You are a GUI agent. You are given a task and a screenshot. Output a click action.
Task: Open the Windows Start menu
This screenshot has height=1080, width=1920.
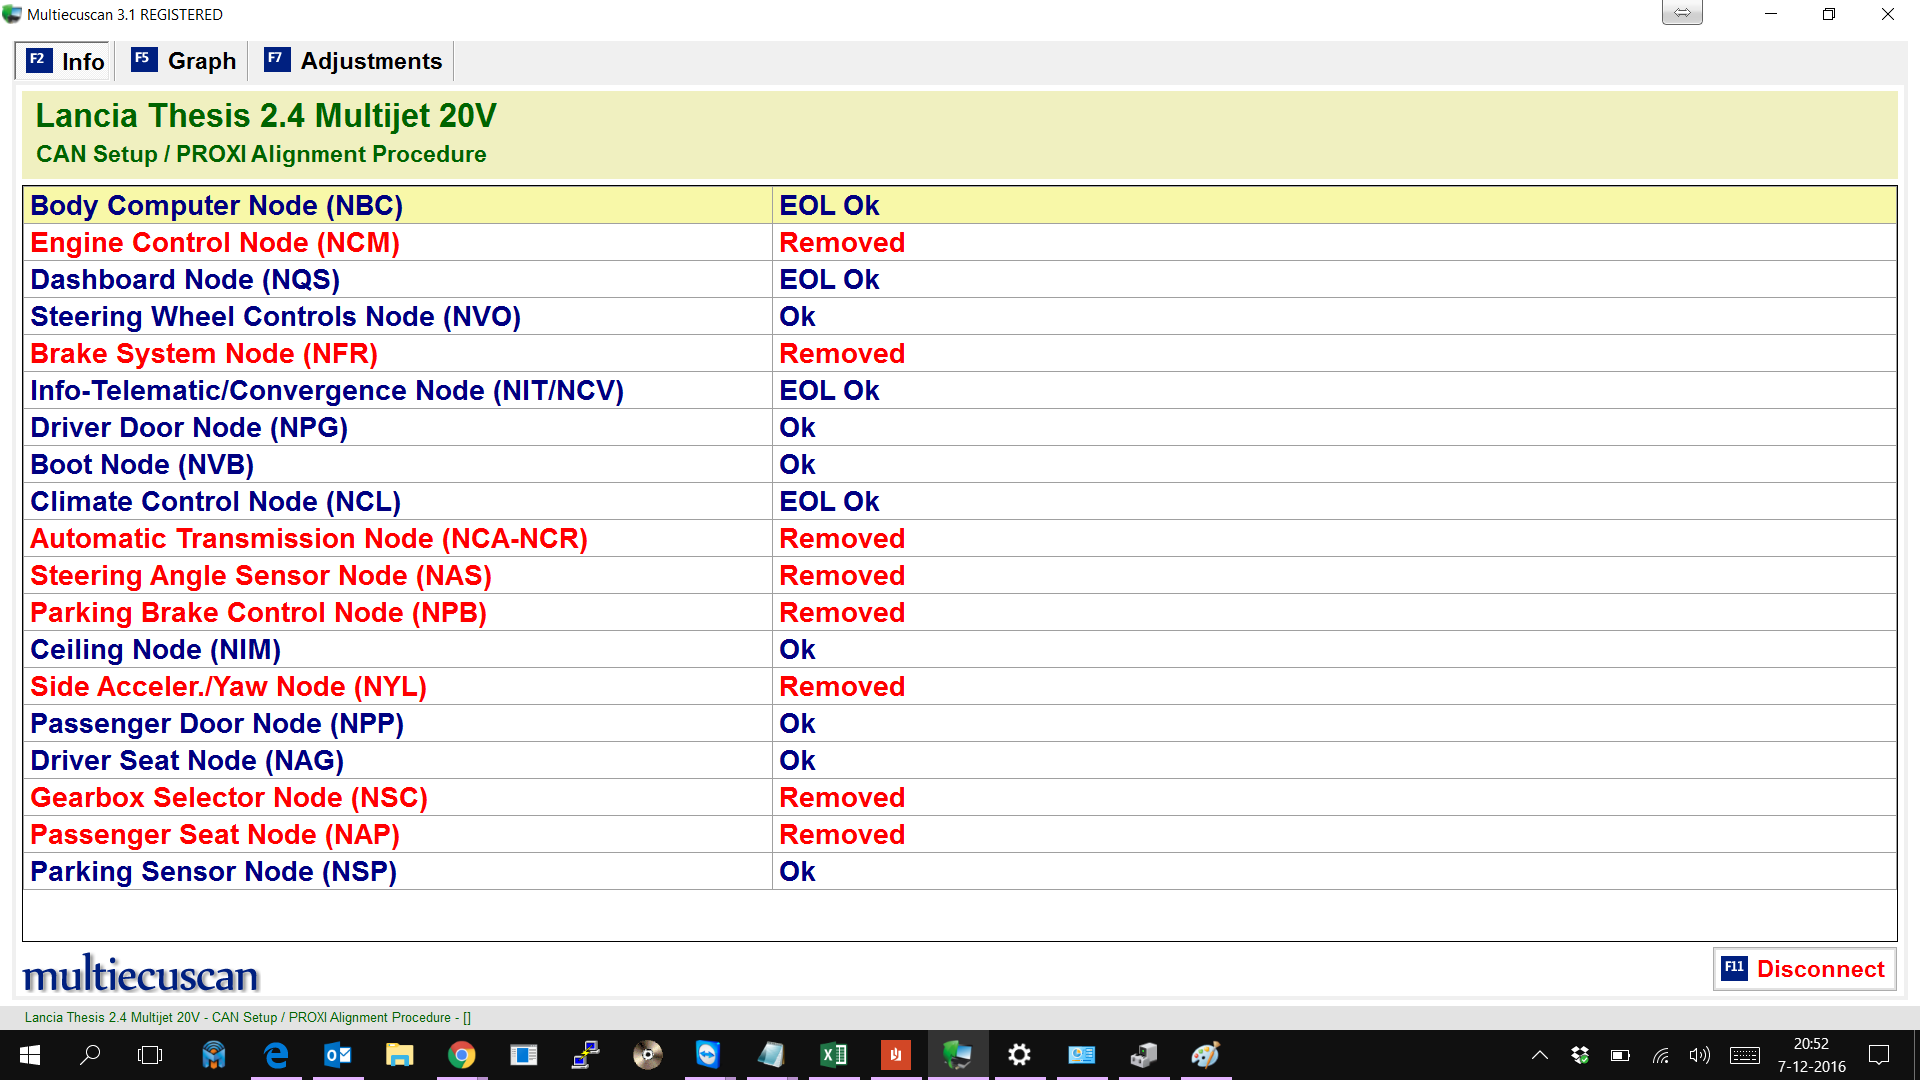[29, 1054]
